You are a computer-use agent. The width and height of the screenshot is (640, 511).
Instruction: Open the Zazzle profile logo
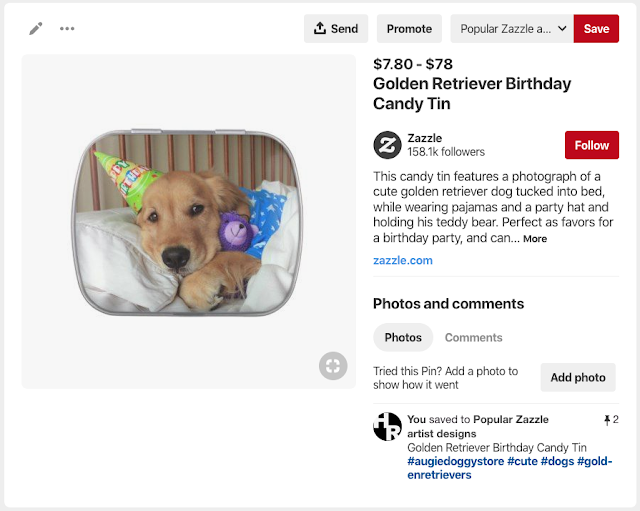tap(387, 145)
